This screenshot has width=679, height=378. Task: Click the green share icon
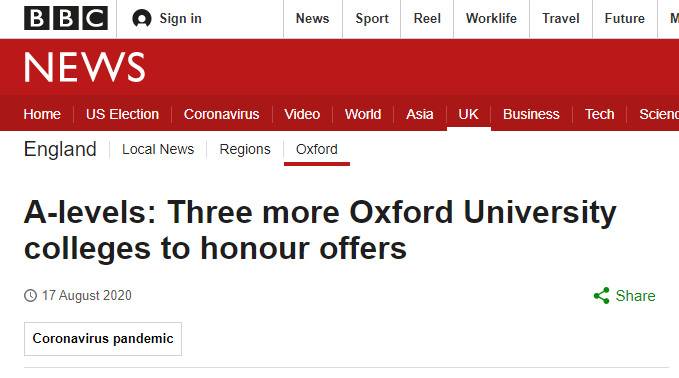pos(601,296)
